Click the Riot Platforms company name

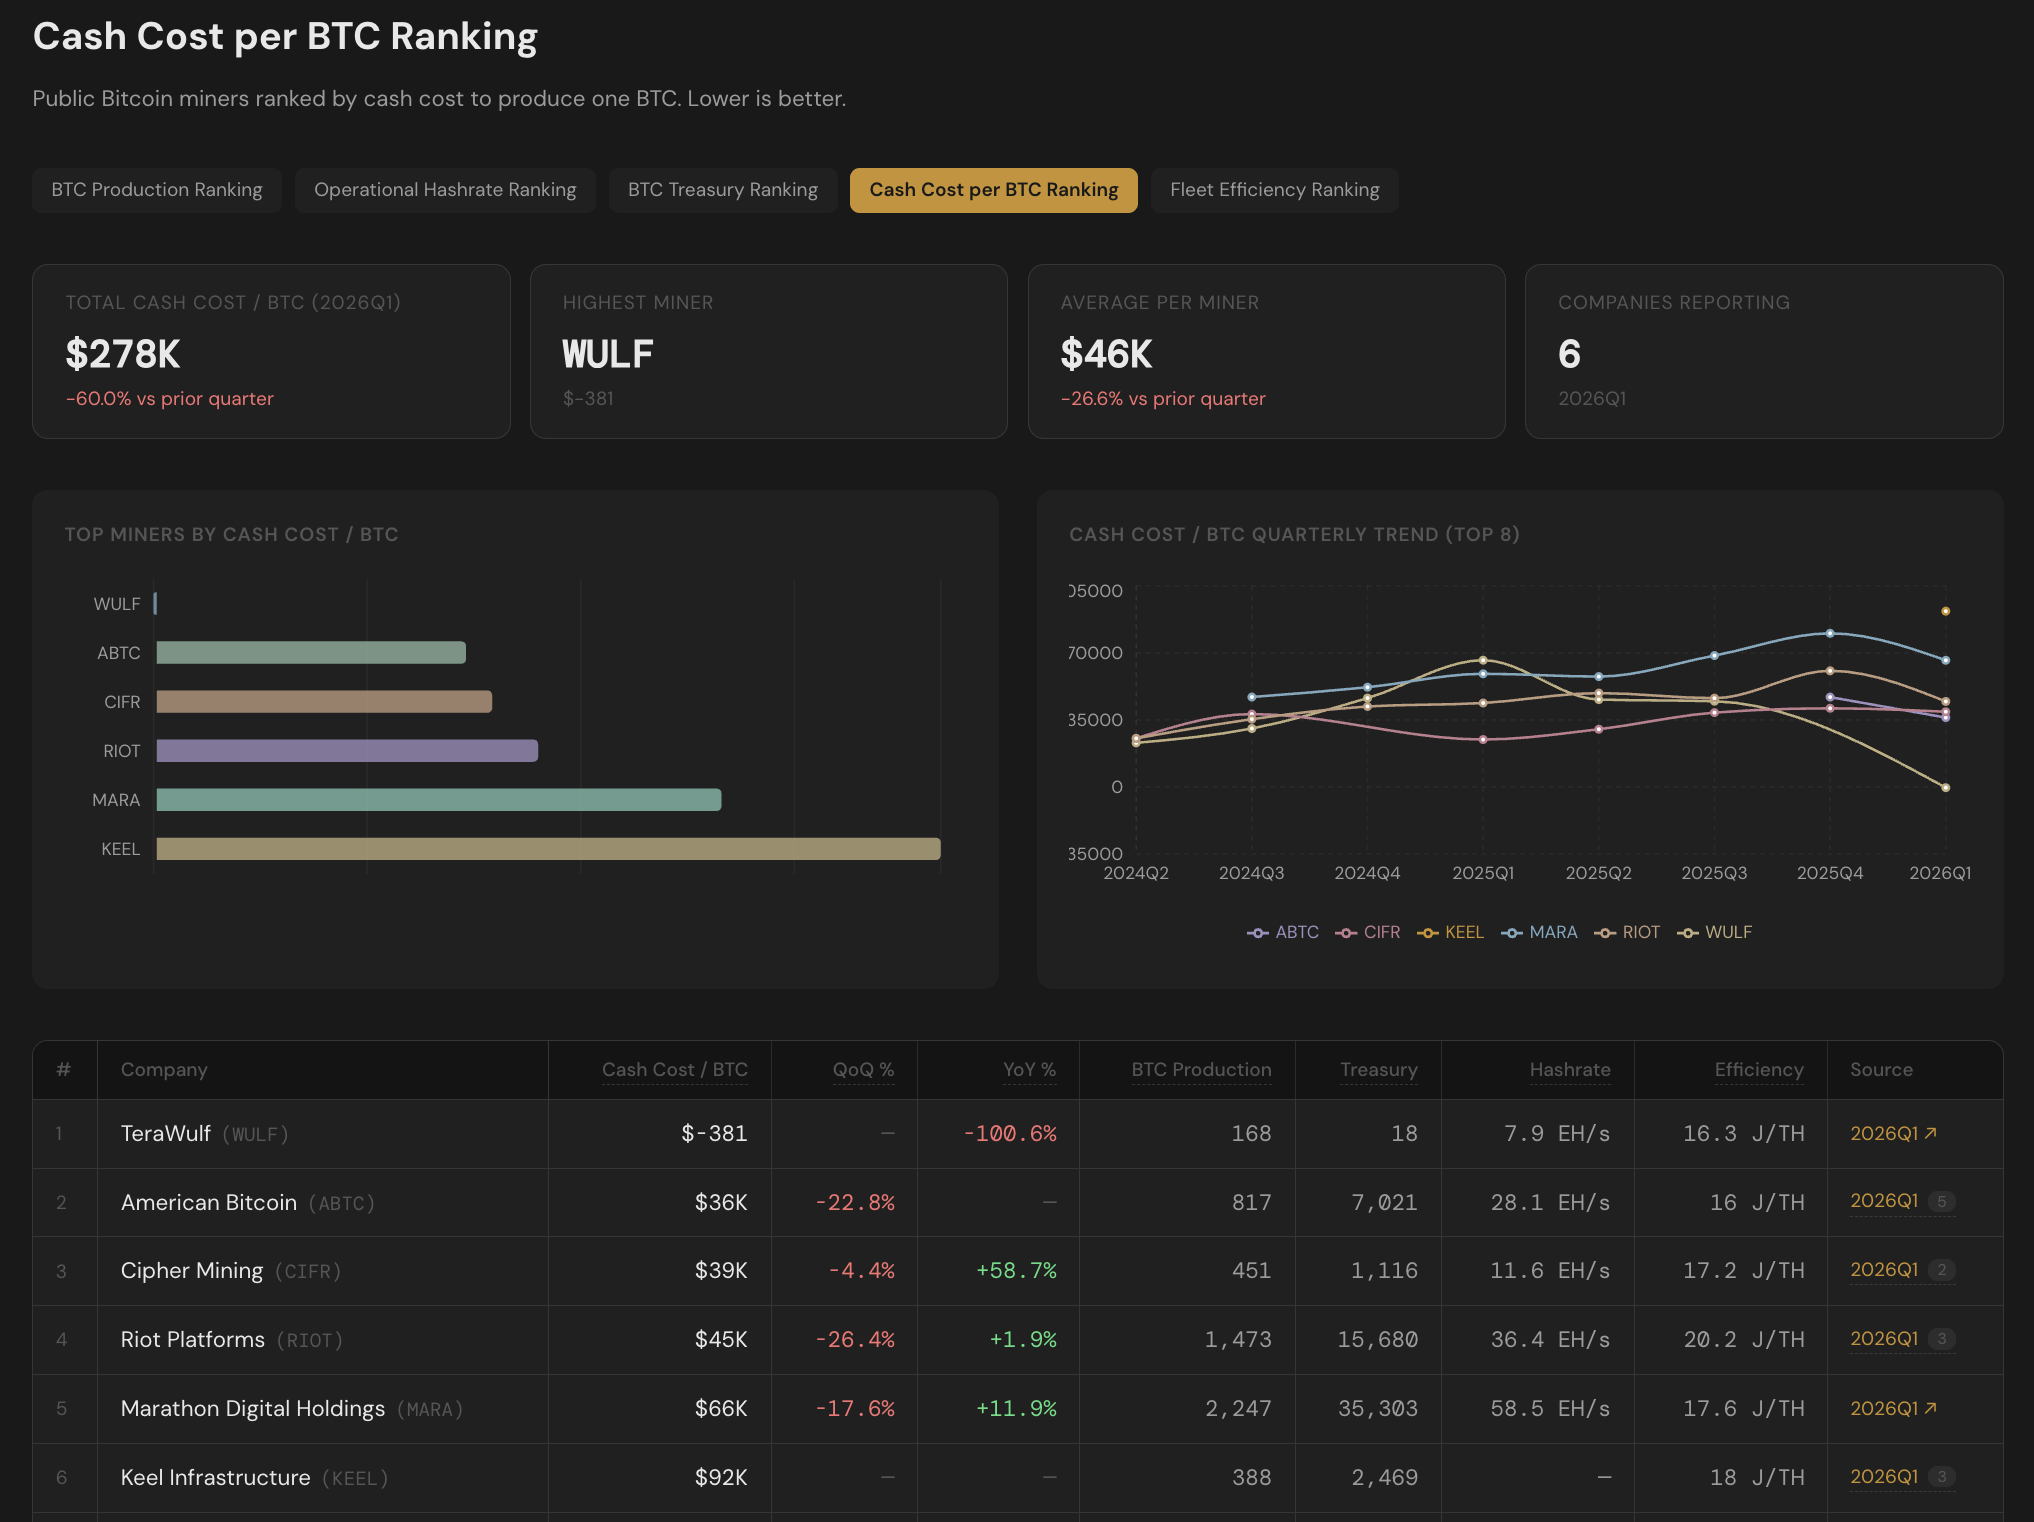(x=193, y=1340)
